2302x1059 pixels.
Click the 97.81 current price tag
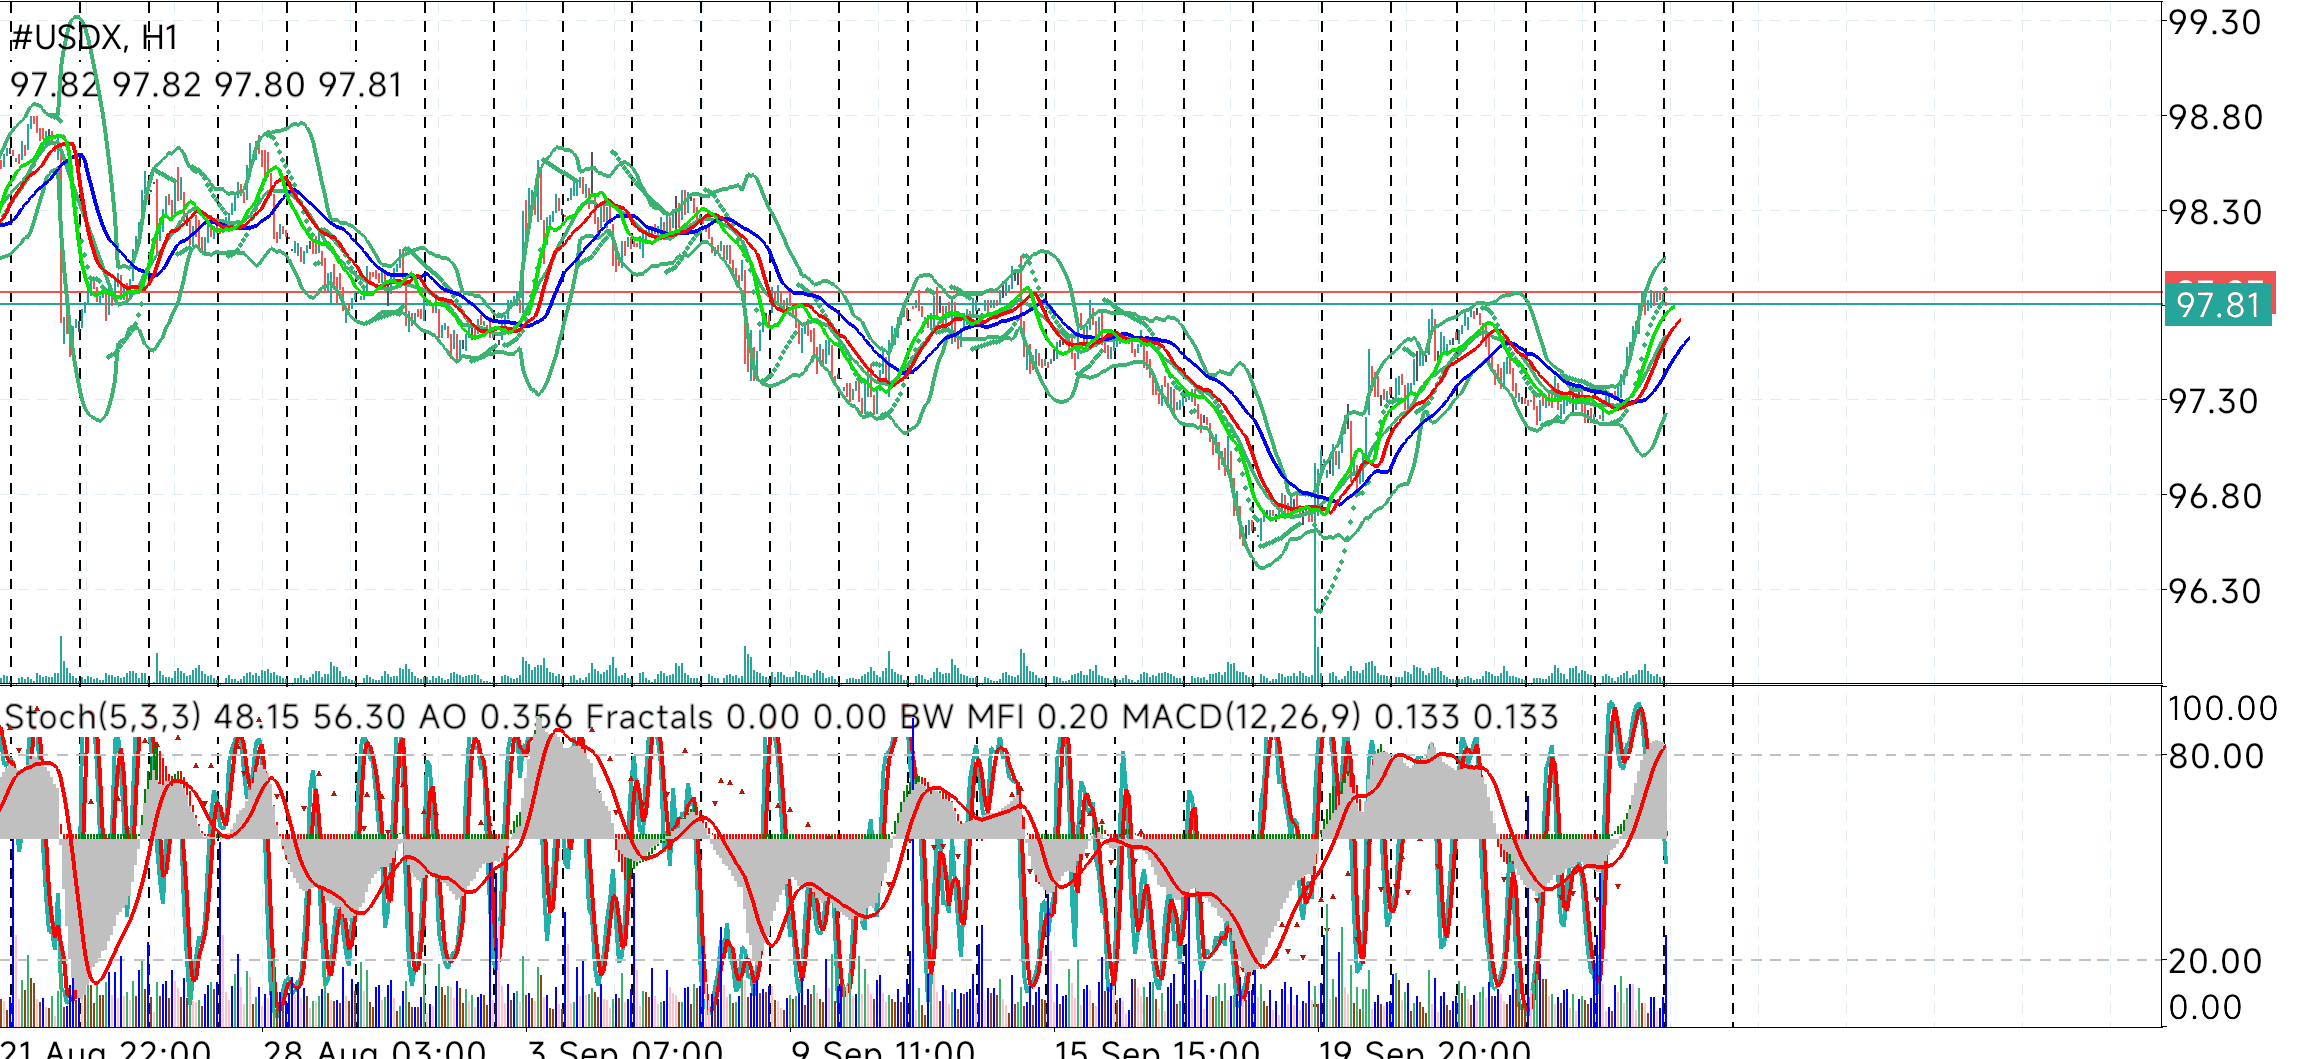point(2218,305)
